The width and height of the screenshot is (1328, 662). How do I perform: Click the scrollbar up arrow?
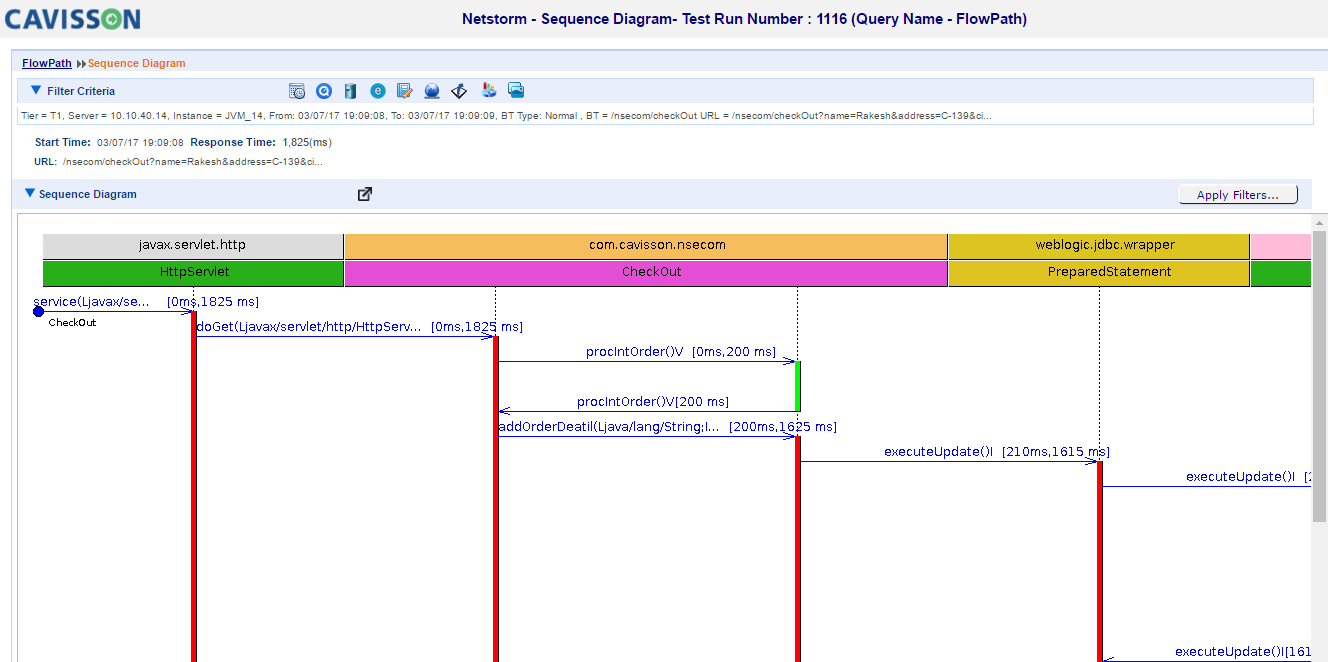pos(1319,221)
